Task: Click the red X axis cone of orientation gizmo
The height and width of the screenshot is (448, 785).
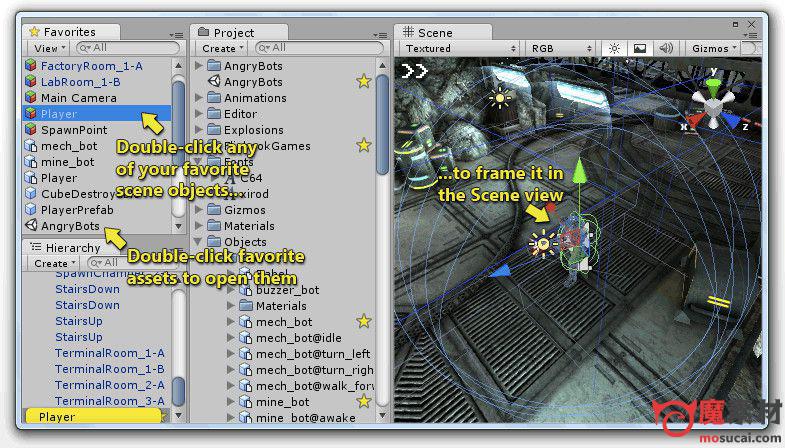Action: point(695,121)
